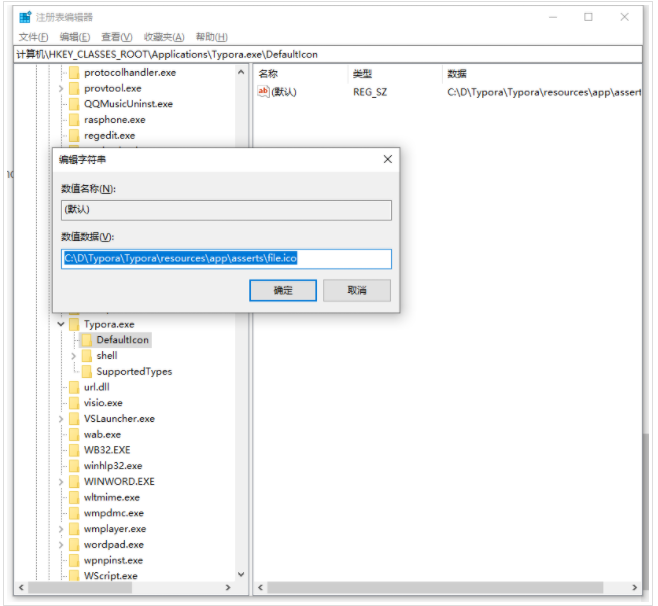Select the regedit.exe folder icon
Image resolution: width=658 pixels, height=606 pixels.
tap(74, 136)
